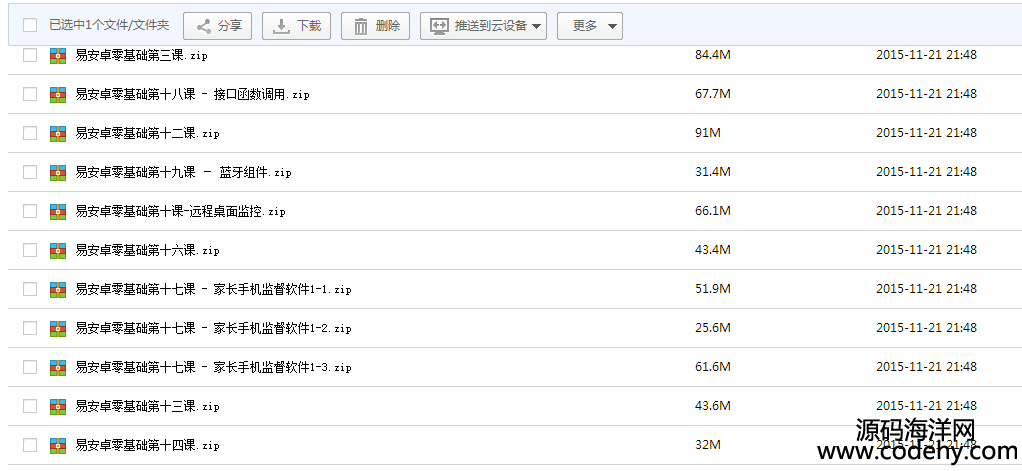1022x471 pixels.
Task: Click the zip icon beside 第十二课
Action: (x=58, y=134)
